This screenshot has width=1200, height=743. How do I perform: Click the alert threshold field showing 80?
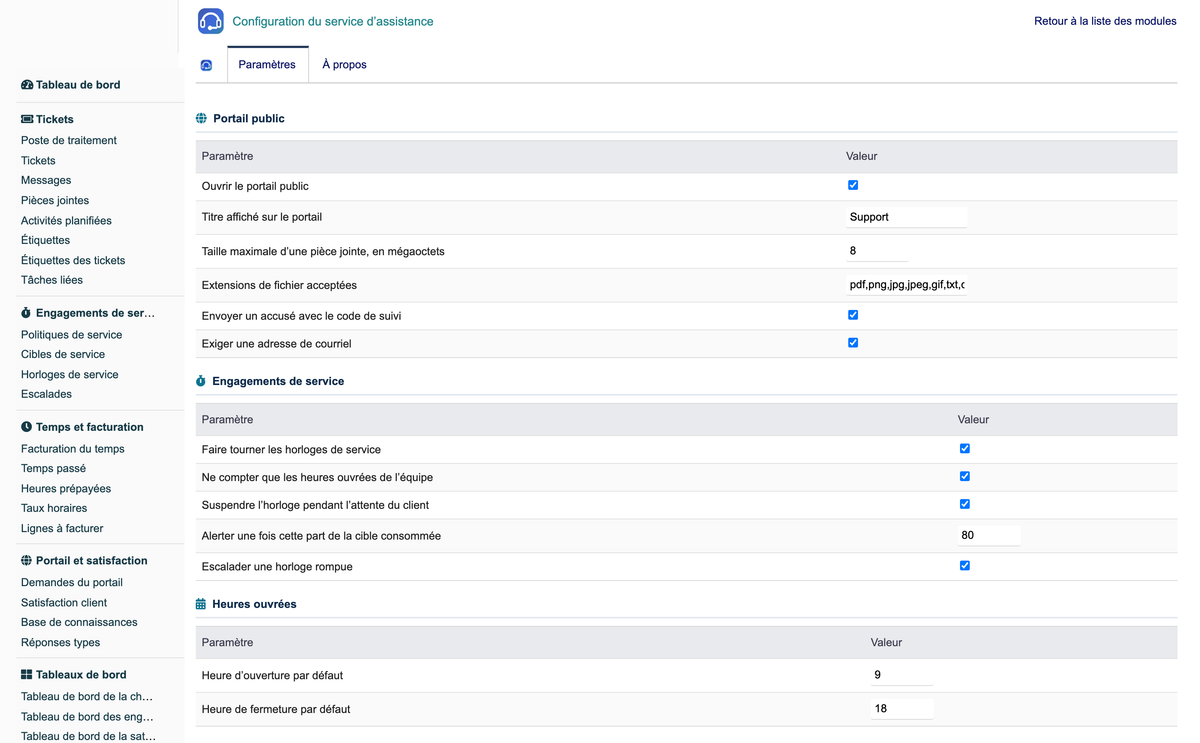tap(989, 535)
